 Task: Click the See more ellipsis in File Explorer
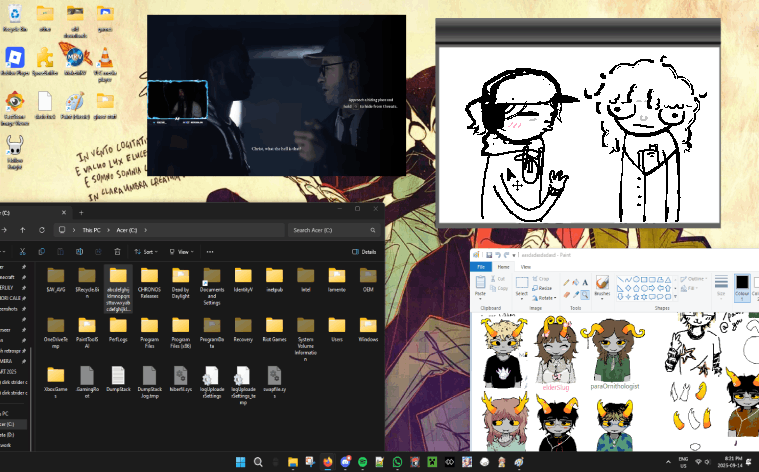coord(210,252)
